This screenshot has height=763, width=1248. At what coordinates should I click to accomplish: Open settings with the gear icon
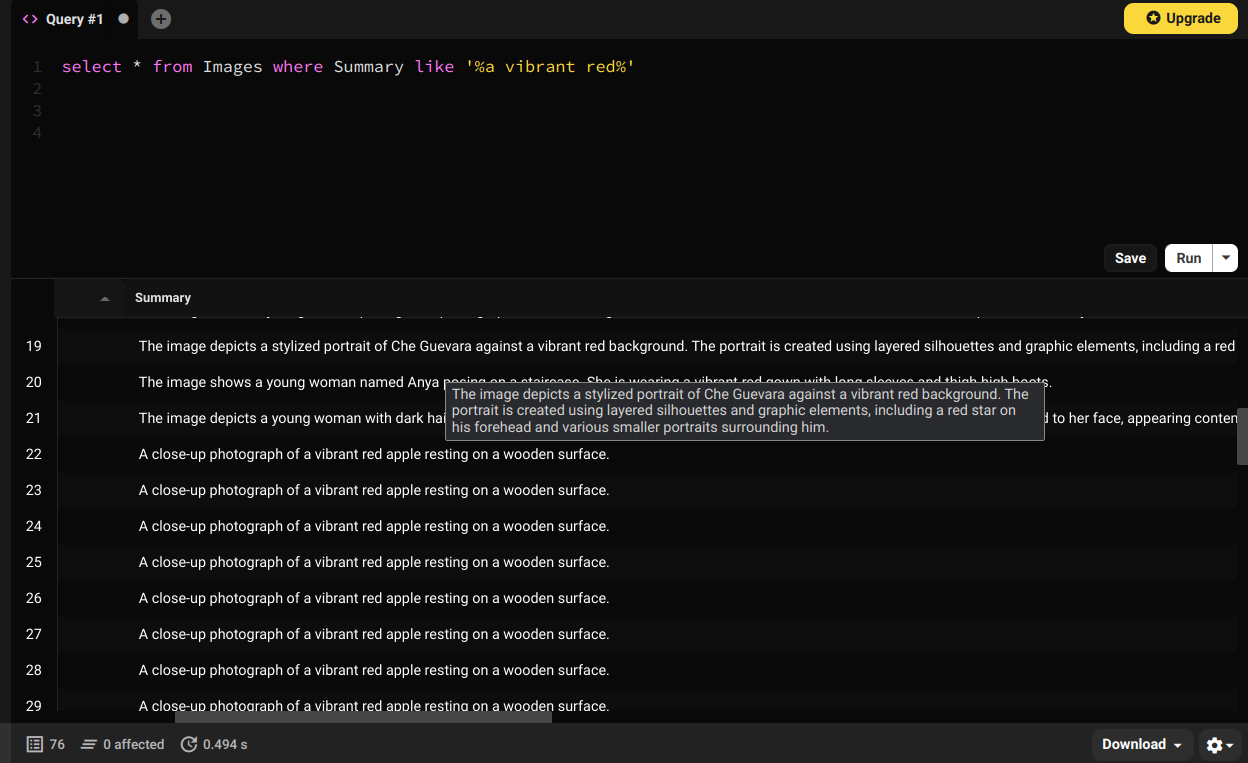pyautogui.click(x=1215, y=745)
